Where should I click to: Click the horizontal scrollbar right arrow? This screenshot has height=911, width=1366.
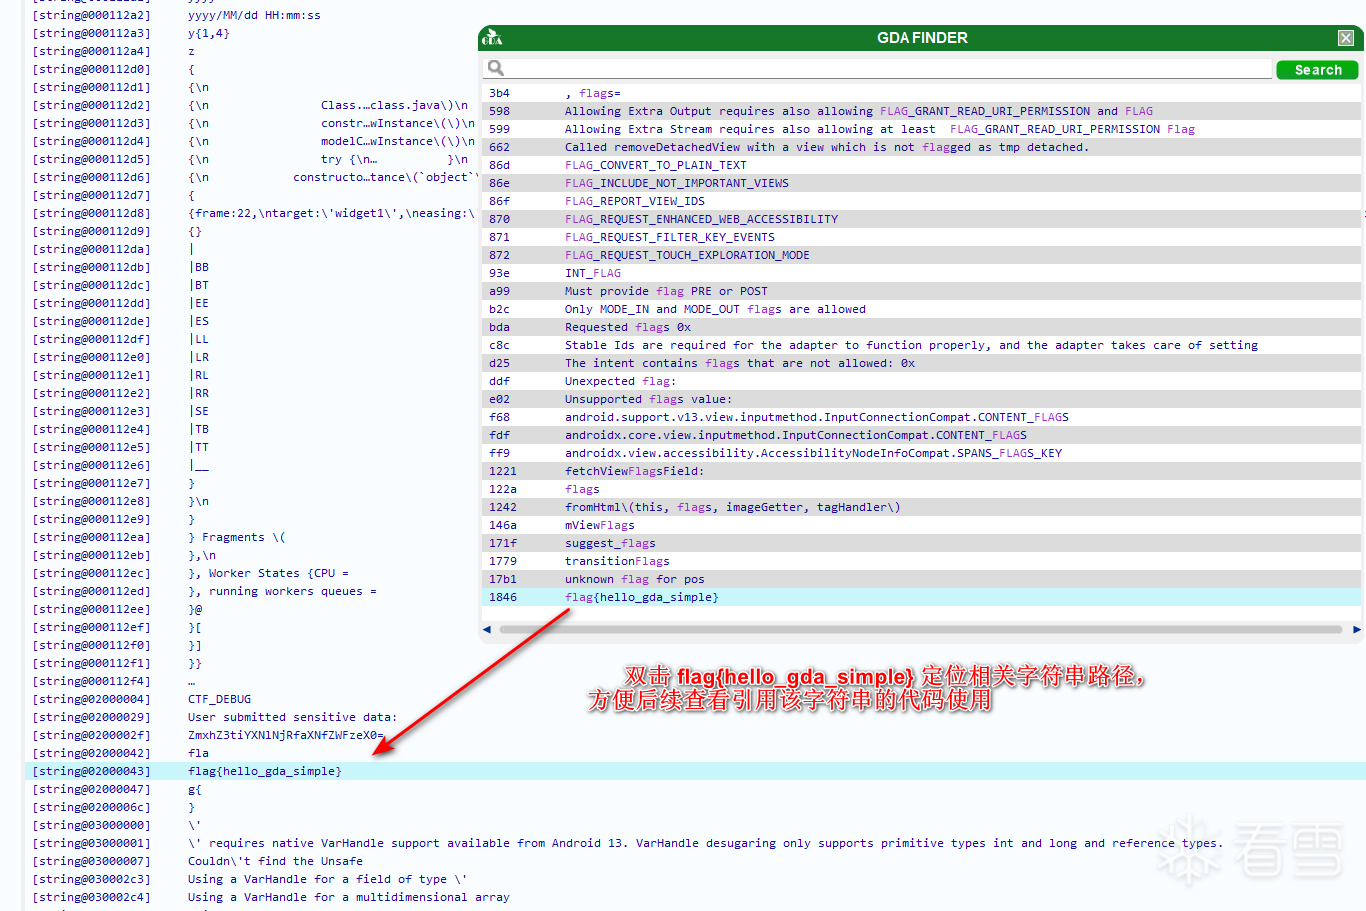pos(1357,630)
